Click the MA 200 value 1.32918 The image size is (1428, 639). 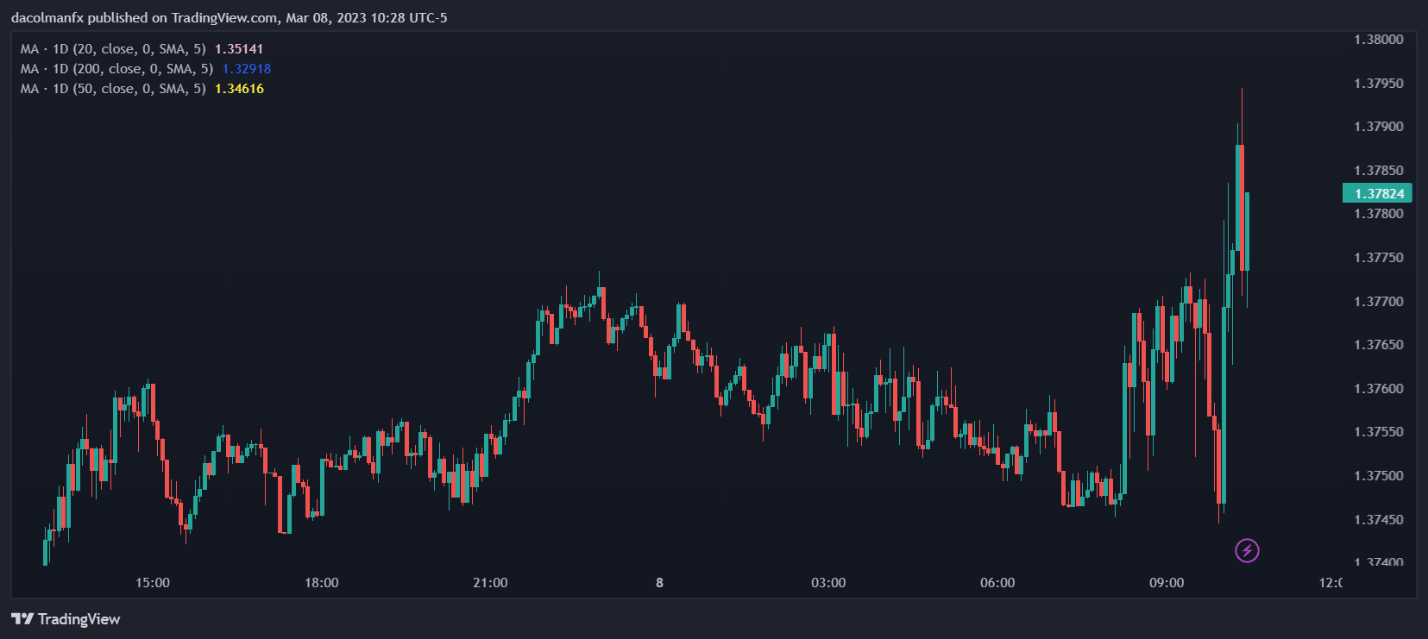tap(246, 68)
